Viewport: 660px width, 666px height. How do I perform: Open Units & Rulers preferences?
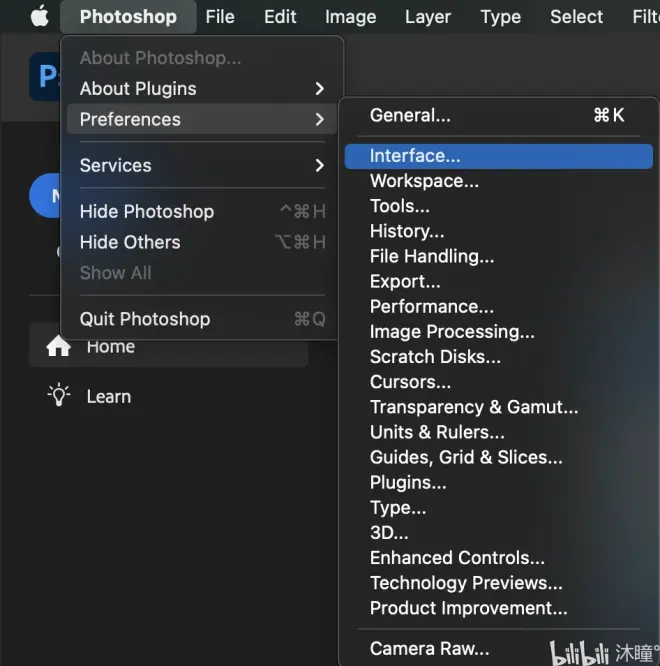[499, 432]
